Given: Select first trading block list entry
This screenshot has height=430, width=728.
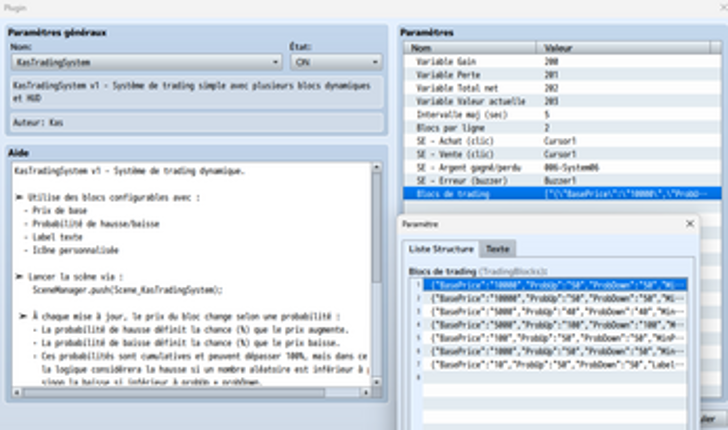Looking at the screenshot, I should tap(555, 285).
